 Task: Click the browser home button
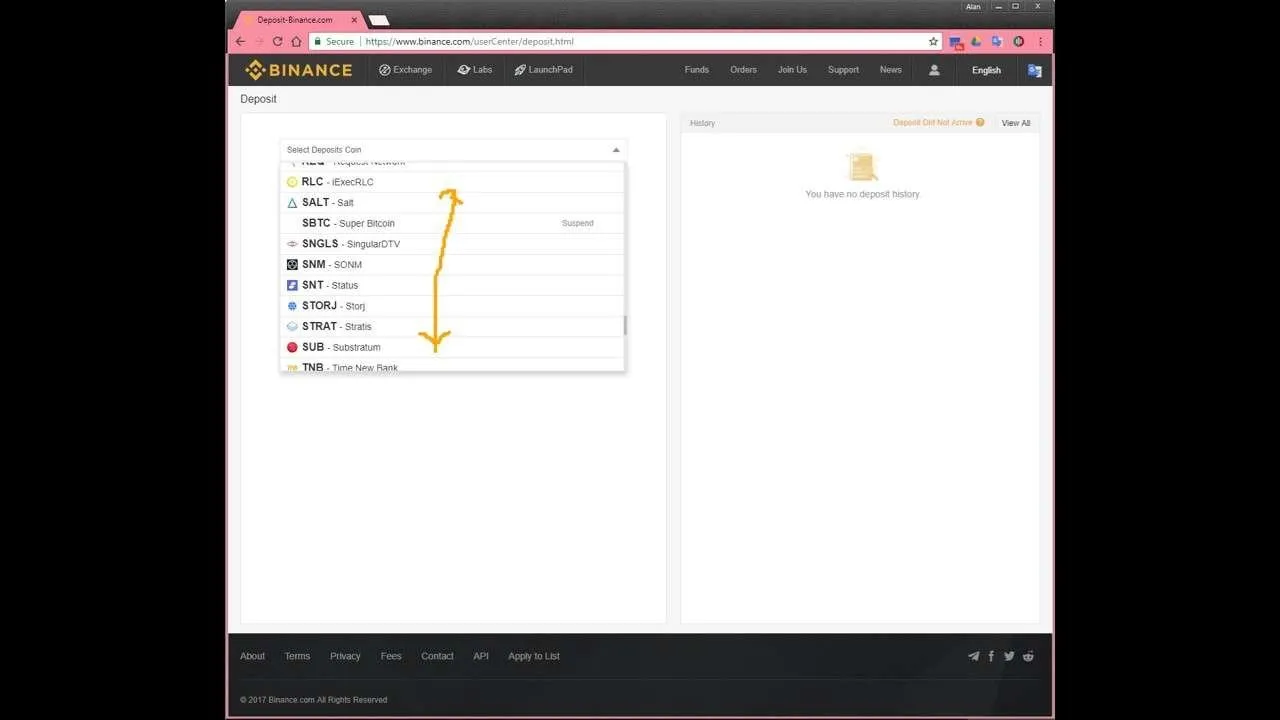click(x=296, y=41)
